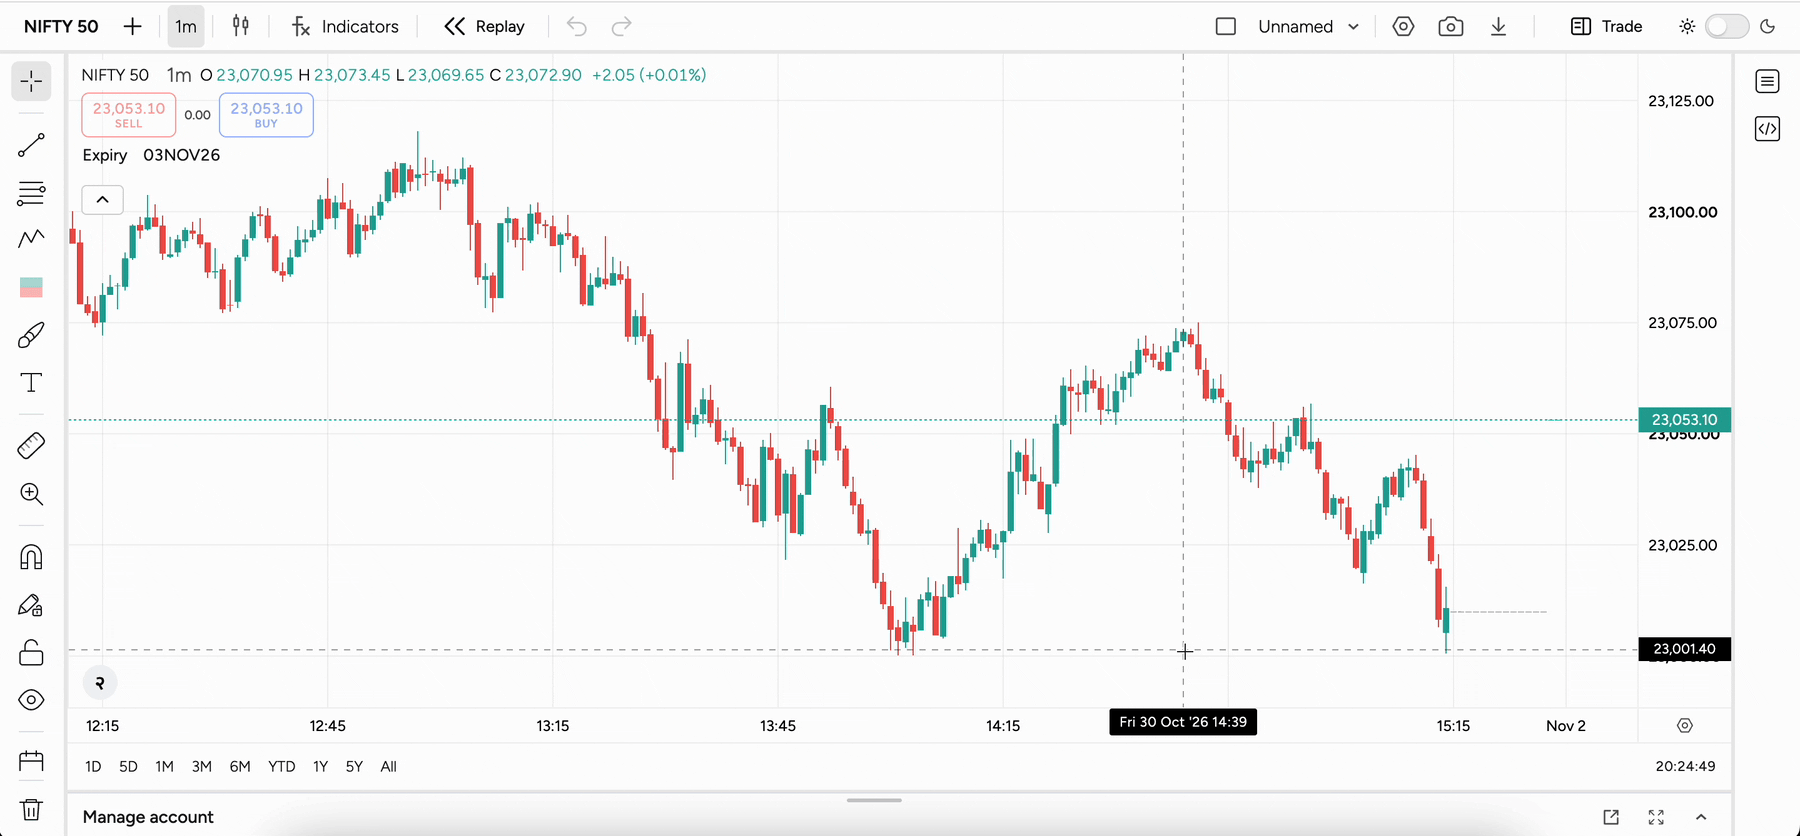This screenshot has height=836, width=1800.
Task: Expand bottom panel with chevron up
Action: (1701, 817)
